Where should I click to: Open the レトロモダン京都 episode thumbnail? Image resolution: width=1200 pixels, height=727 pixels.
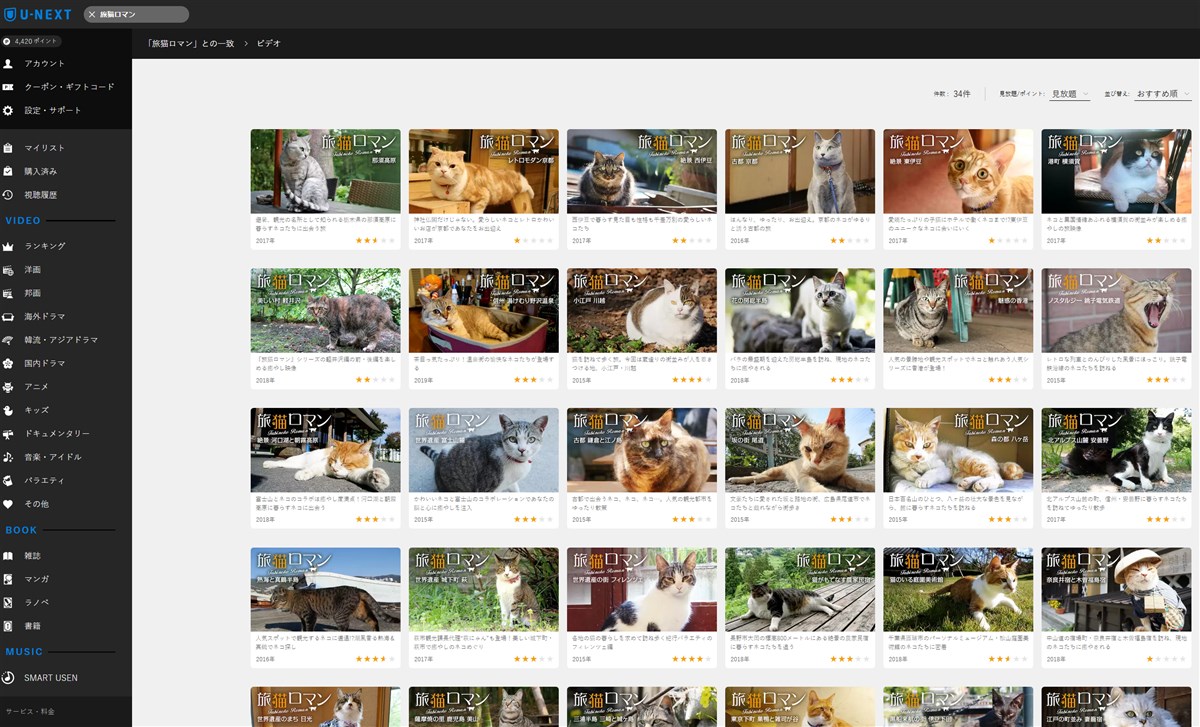[483, 171]
